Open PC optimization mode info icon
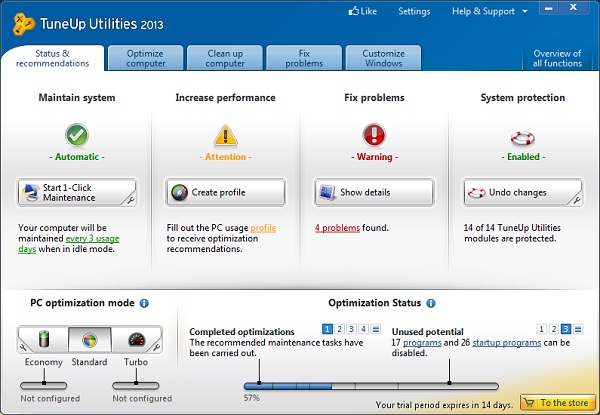The image size is (600, 415). pos(144,303)
